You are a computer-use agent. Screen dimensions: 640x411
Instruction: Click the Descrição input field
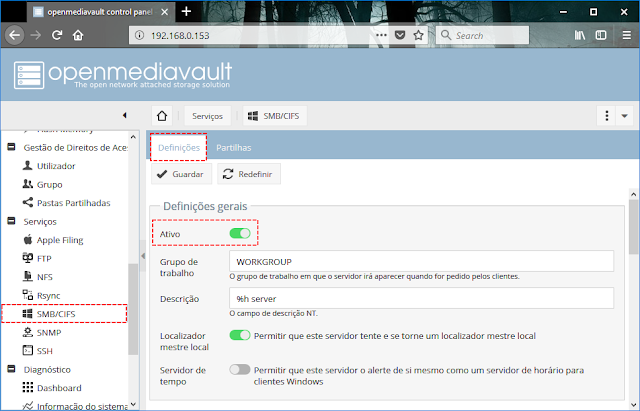click(x=421, y=298)
